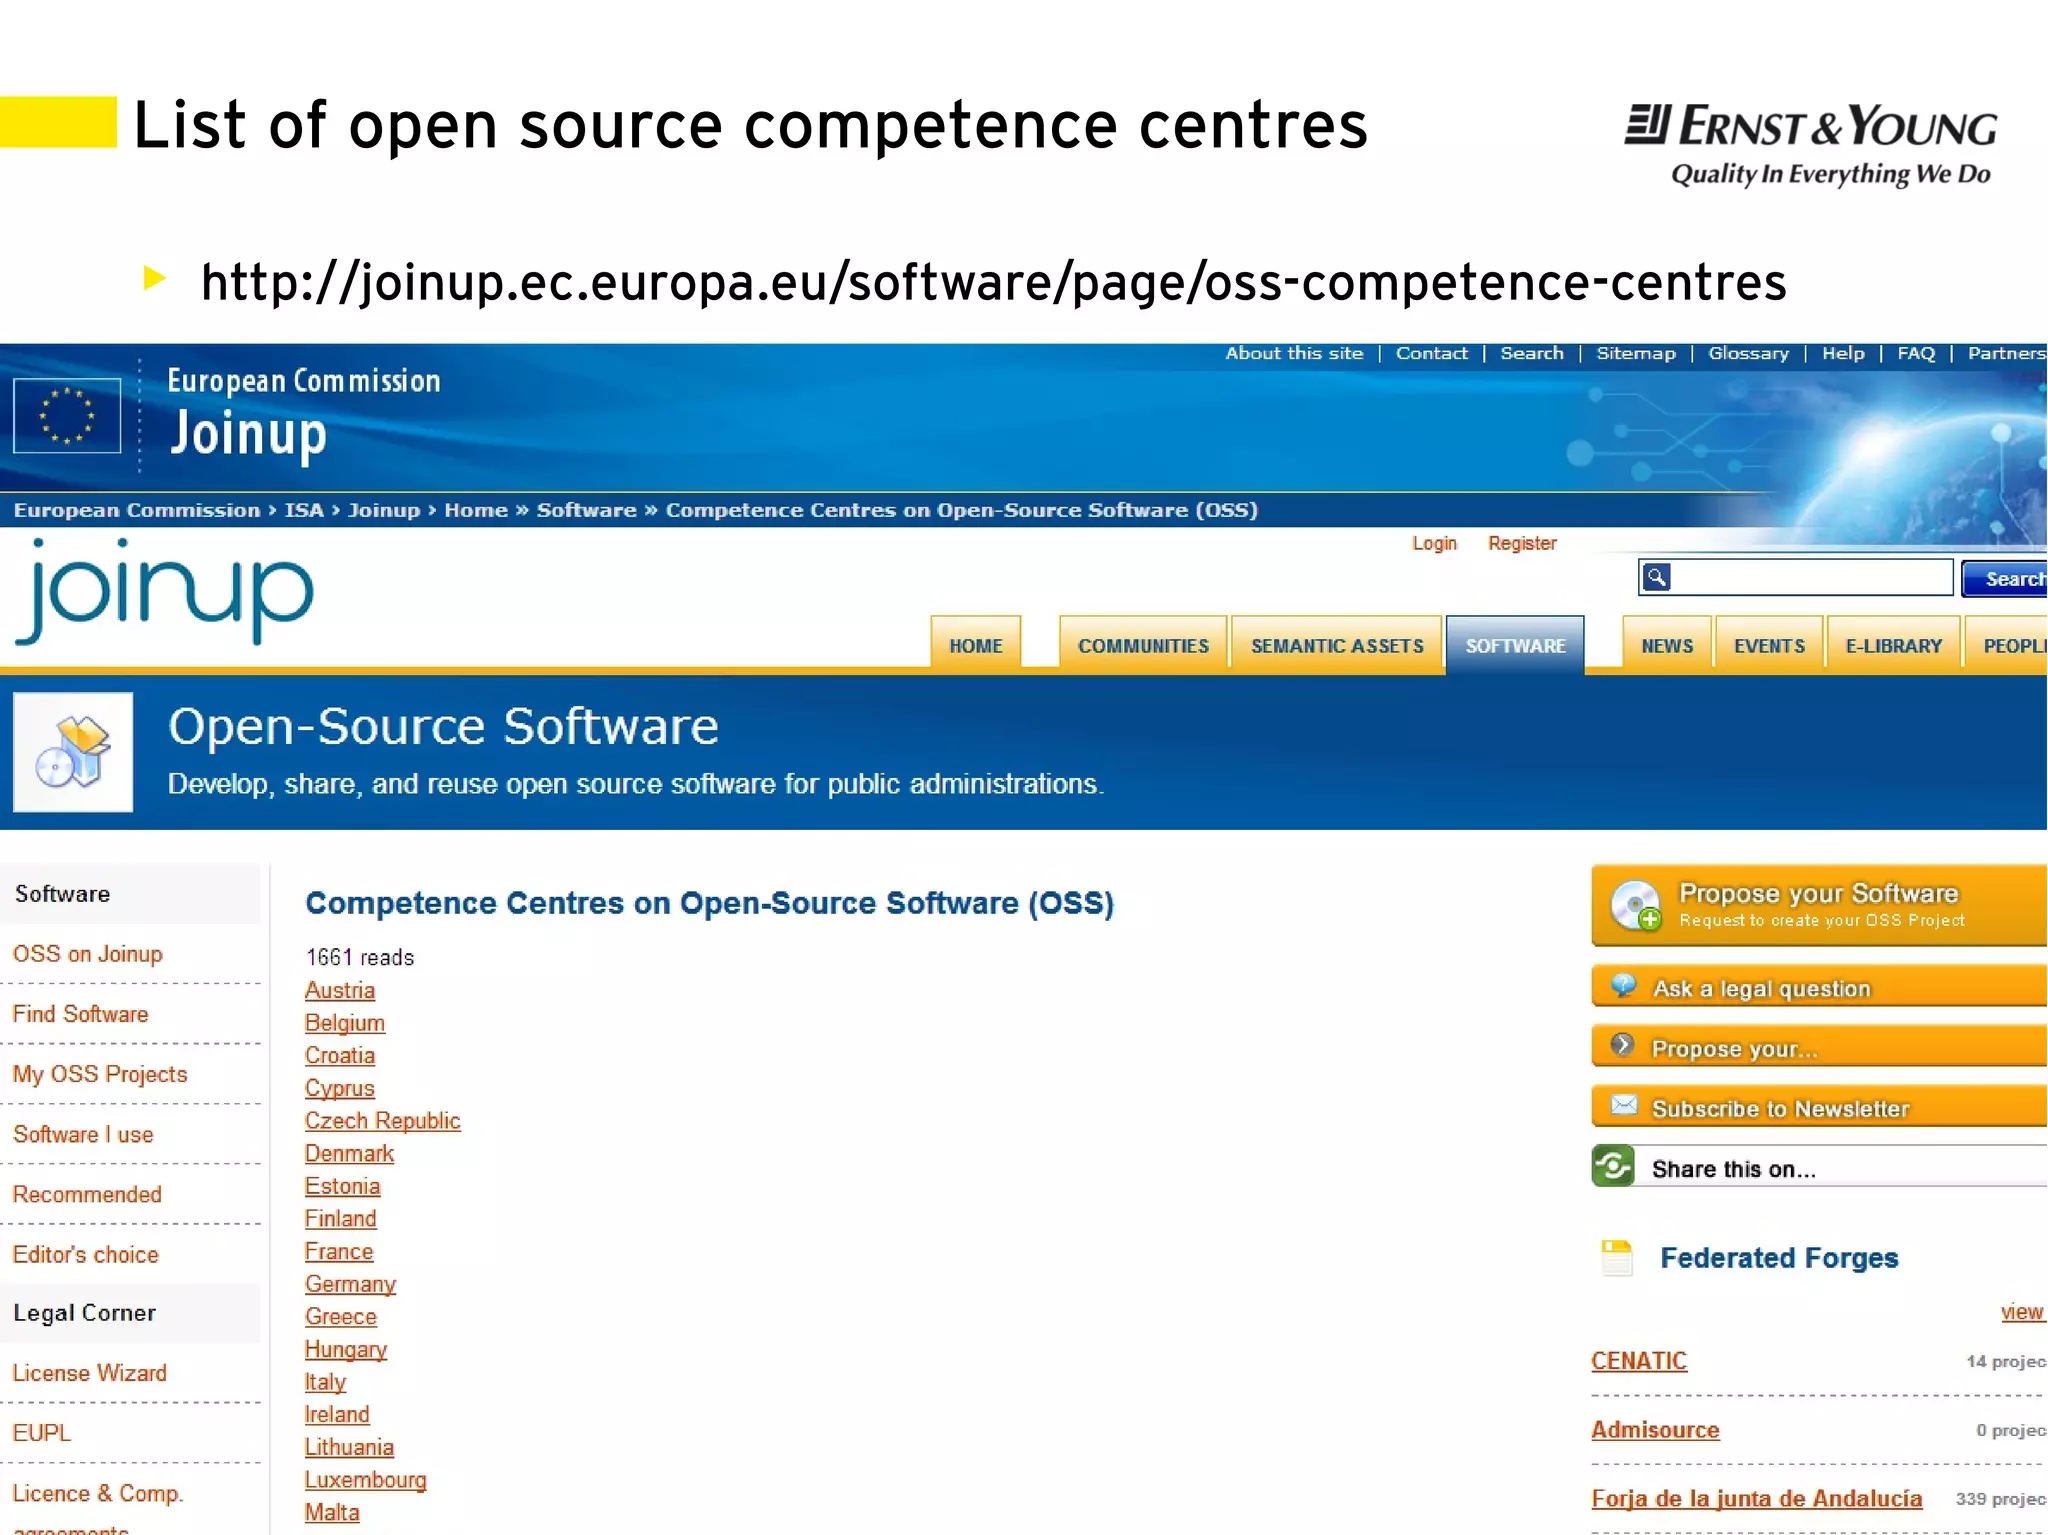Click the Register link
Image resolution: width=2048 pixels, height=1535 pixels.
(x=1522, y=543)
